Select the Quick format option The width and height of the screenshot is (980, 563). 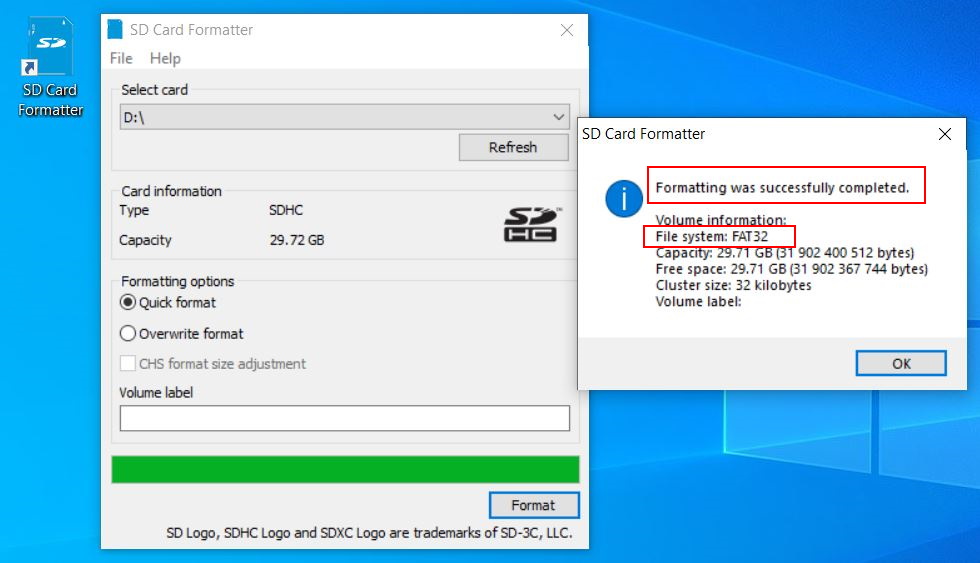(x=168, y=302)
